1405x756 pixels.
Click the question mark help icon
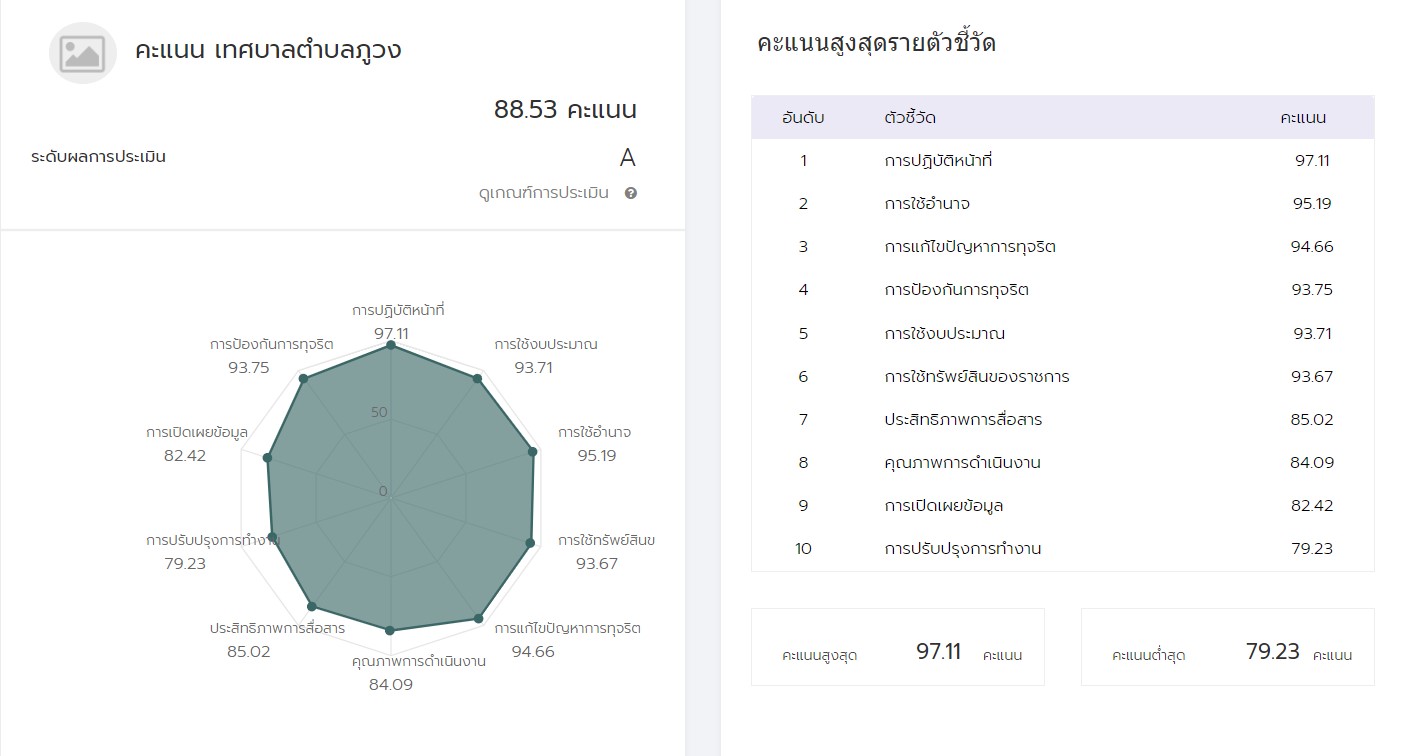pyautogui.click(x=631, y=193)
